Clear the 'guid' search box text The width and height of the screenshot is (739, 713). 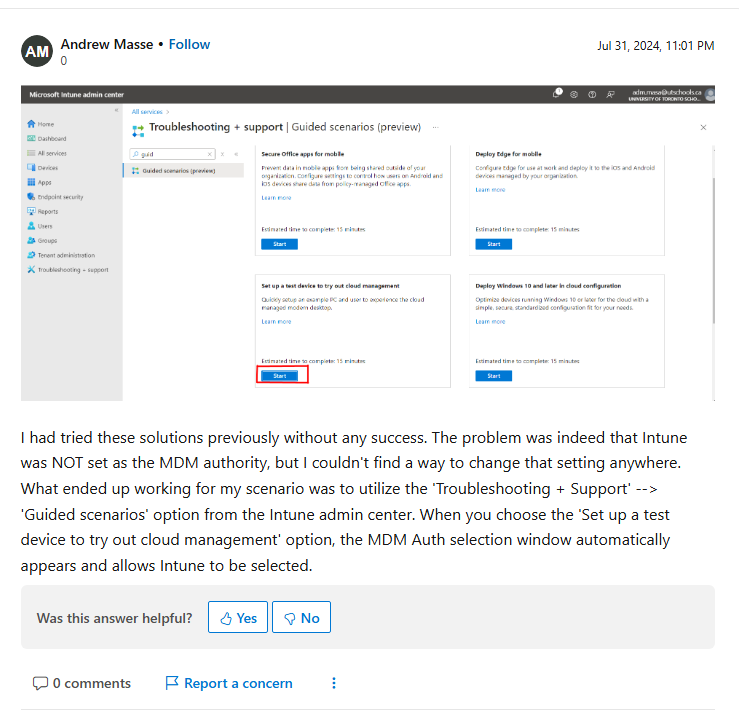[210, 154]
